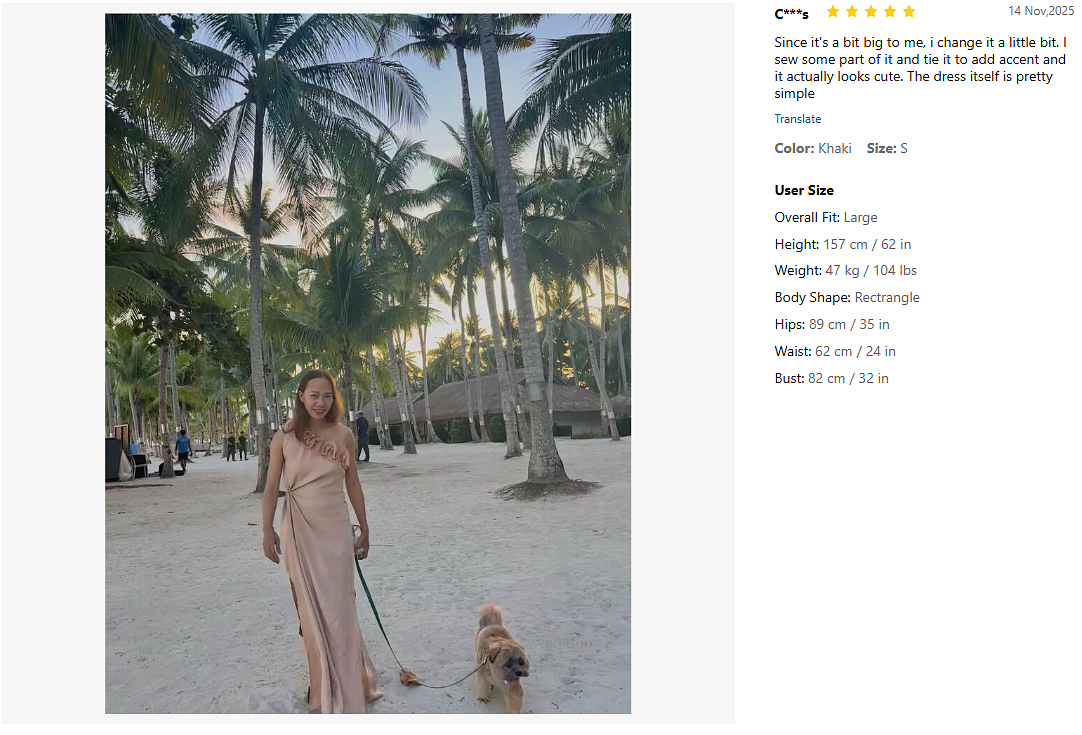Click the Hips 89 cm line

(x=831, y=324)
